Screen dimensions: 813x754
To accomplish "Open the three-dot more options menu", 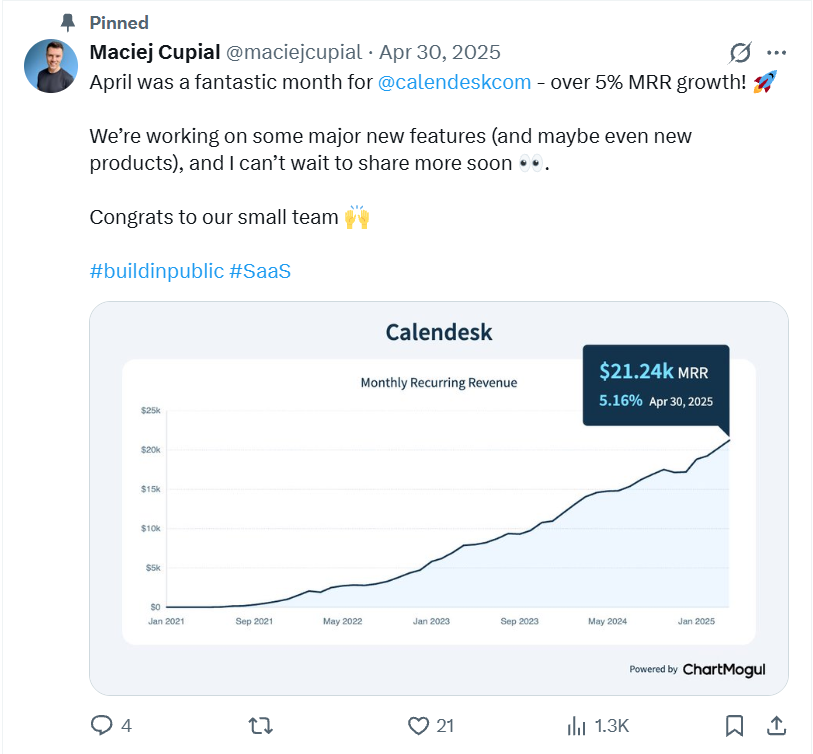I will tap(774, 53).
